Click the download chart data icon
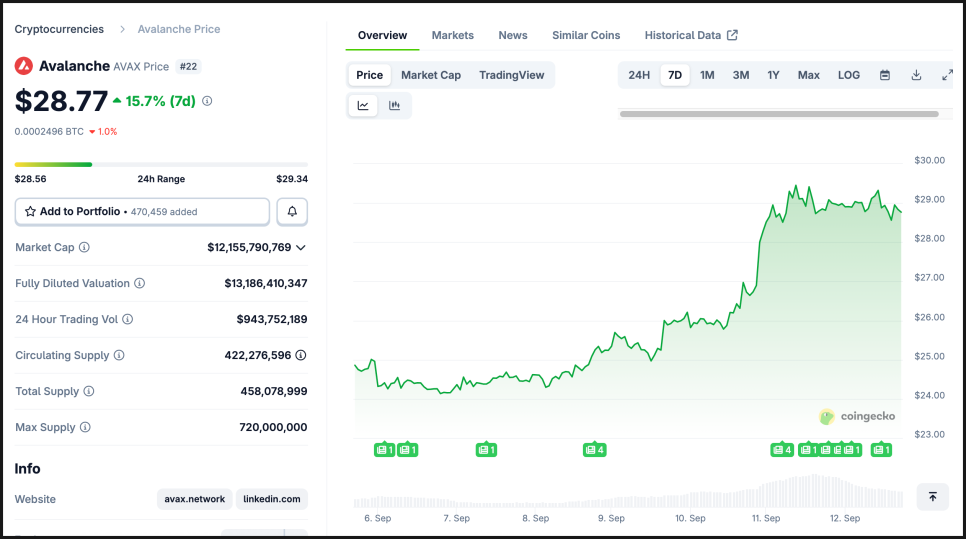This screenshot has height=539, width=966. [916, 75]
